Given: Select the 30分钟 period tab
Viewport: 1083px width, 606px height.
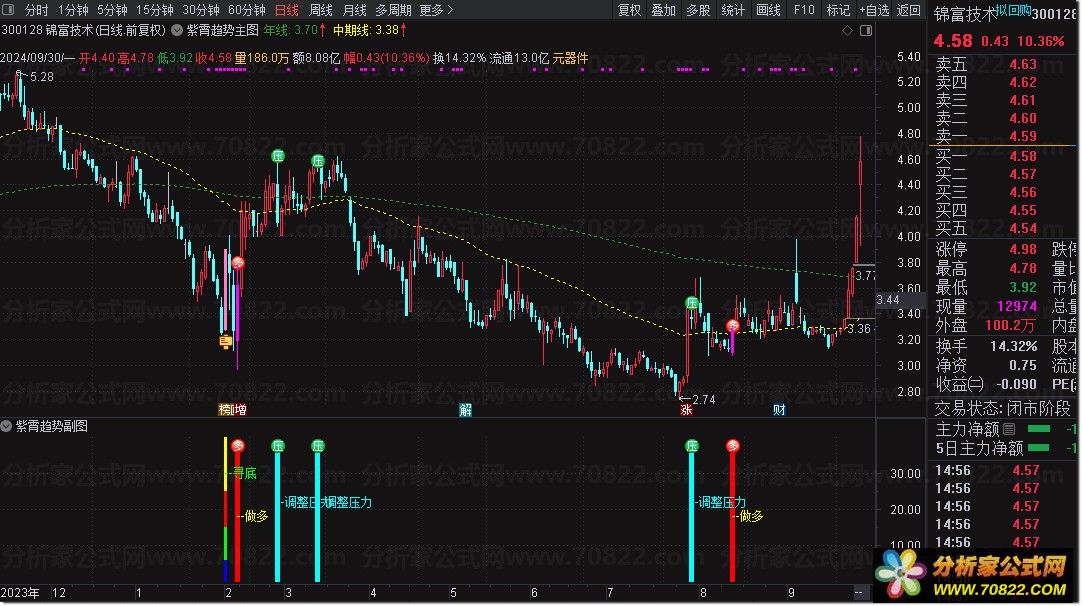Looking at the screenshot, I should click(x=200, y=10).
